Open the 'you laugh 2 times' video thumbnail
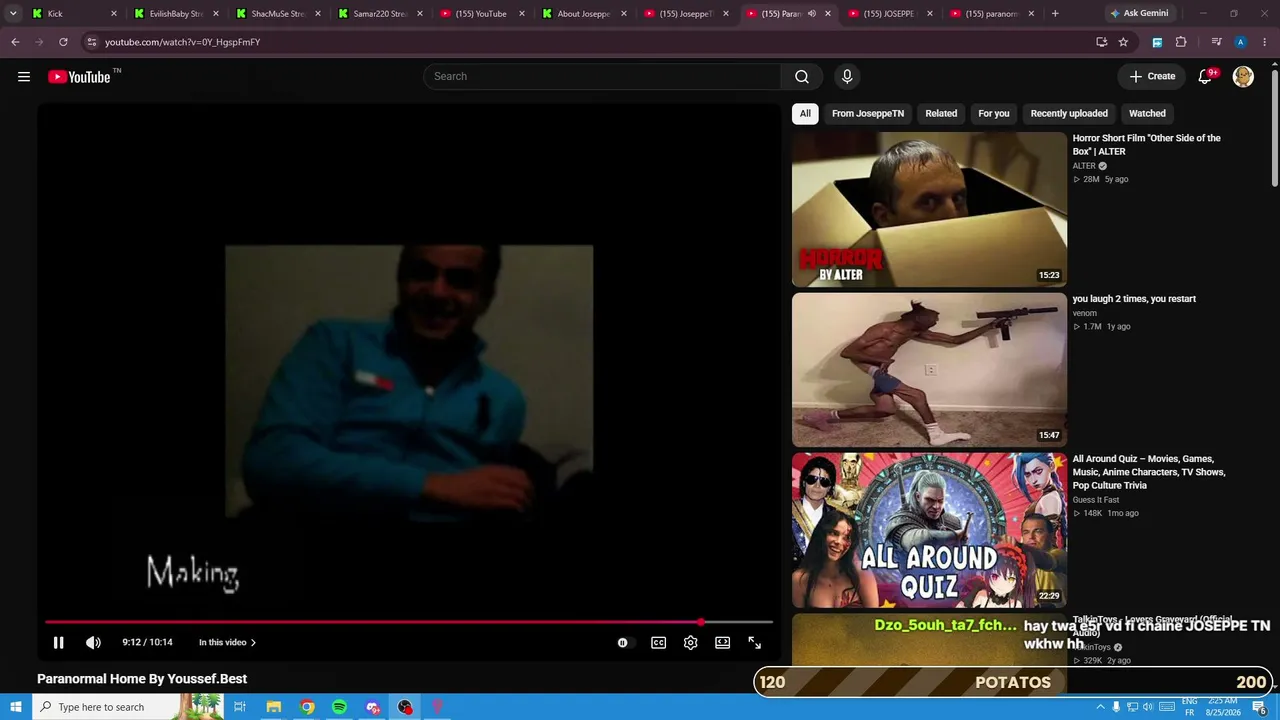 point(929,370)
